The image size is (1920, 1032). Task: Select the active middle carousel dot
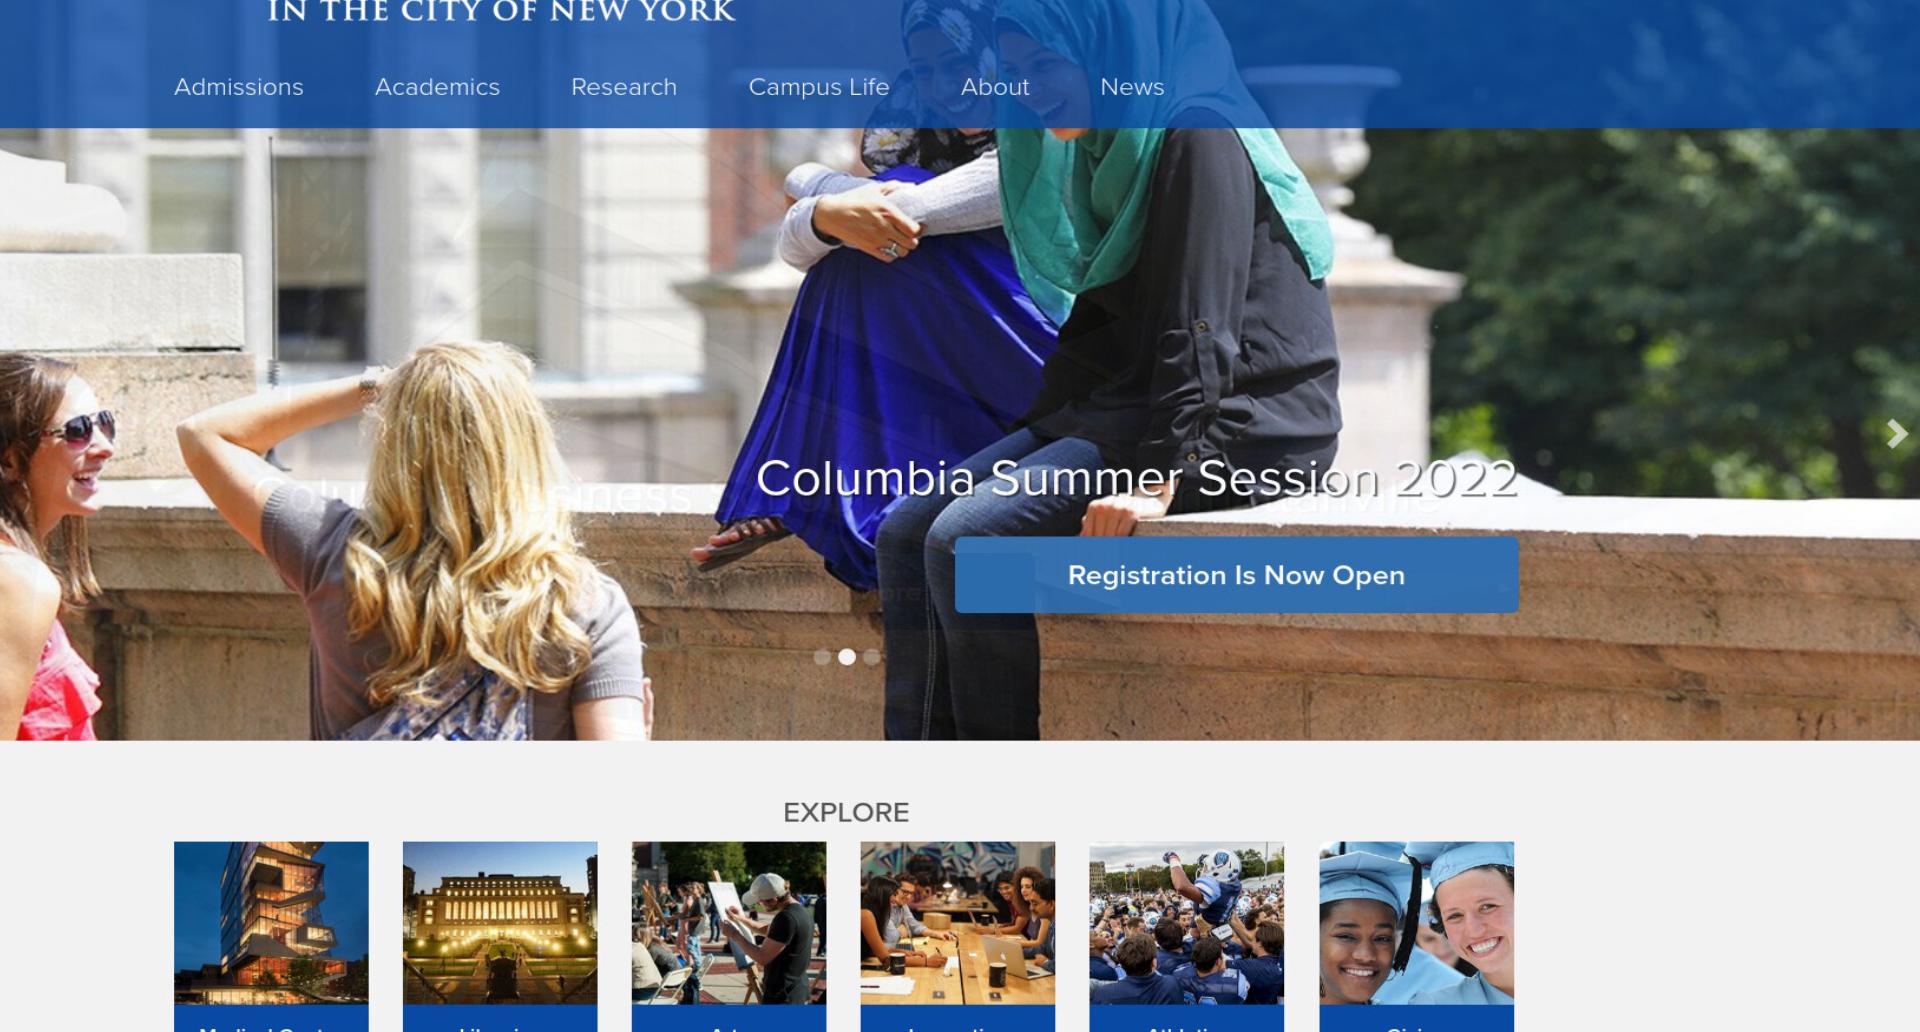pyautogui.click(x=847, y=657)
